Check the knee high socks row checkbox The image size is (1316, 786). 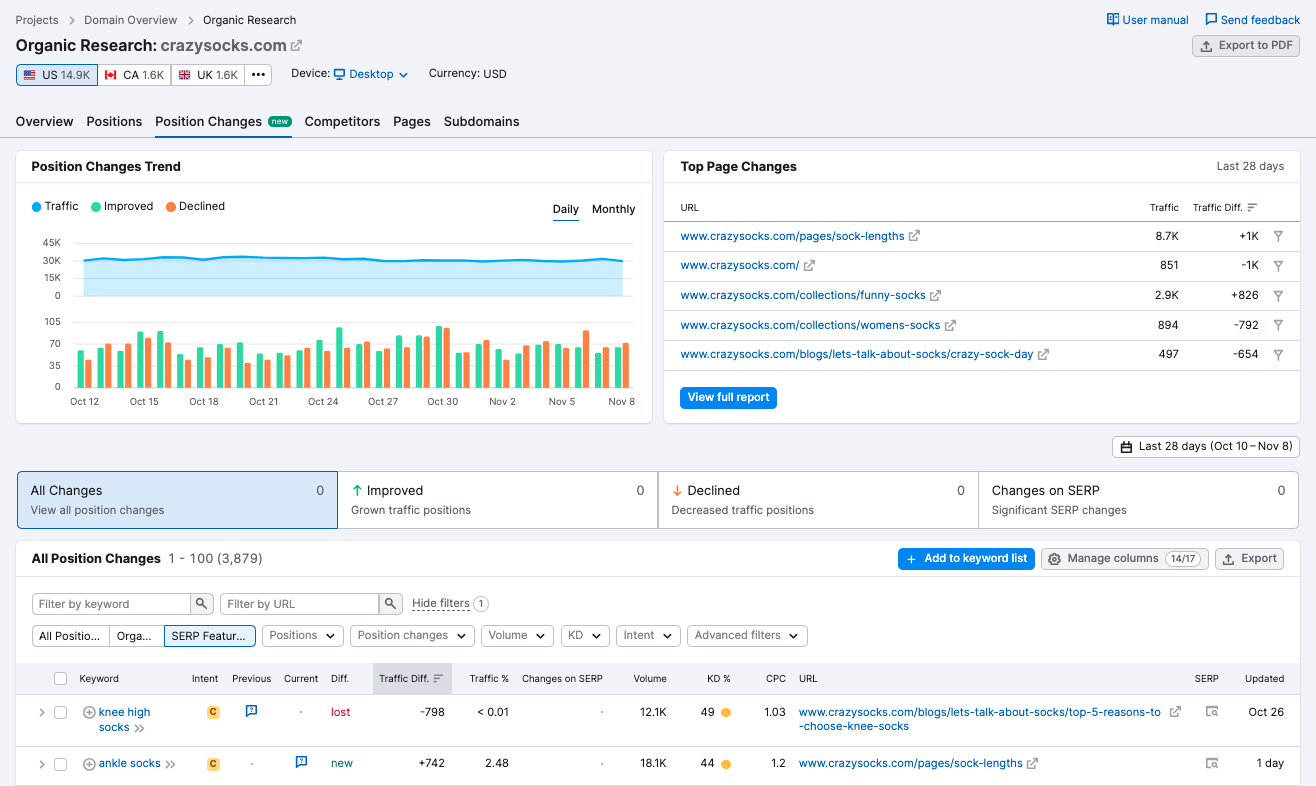pyautogui.click(x=60, y=712)
